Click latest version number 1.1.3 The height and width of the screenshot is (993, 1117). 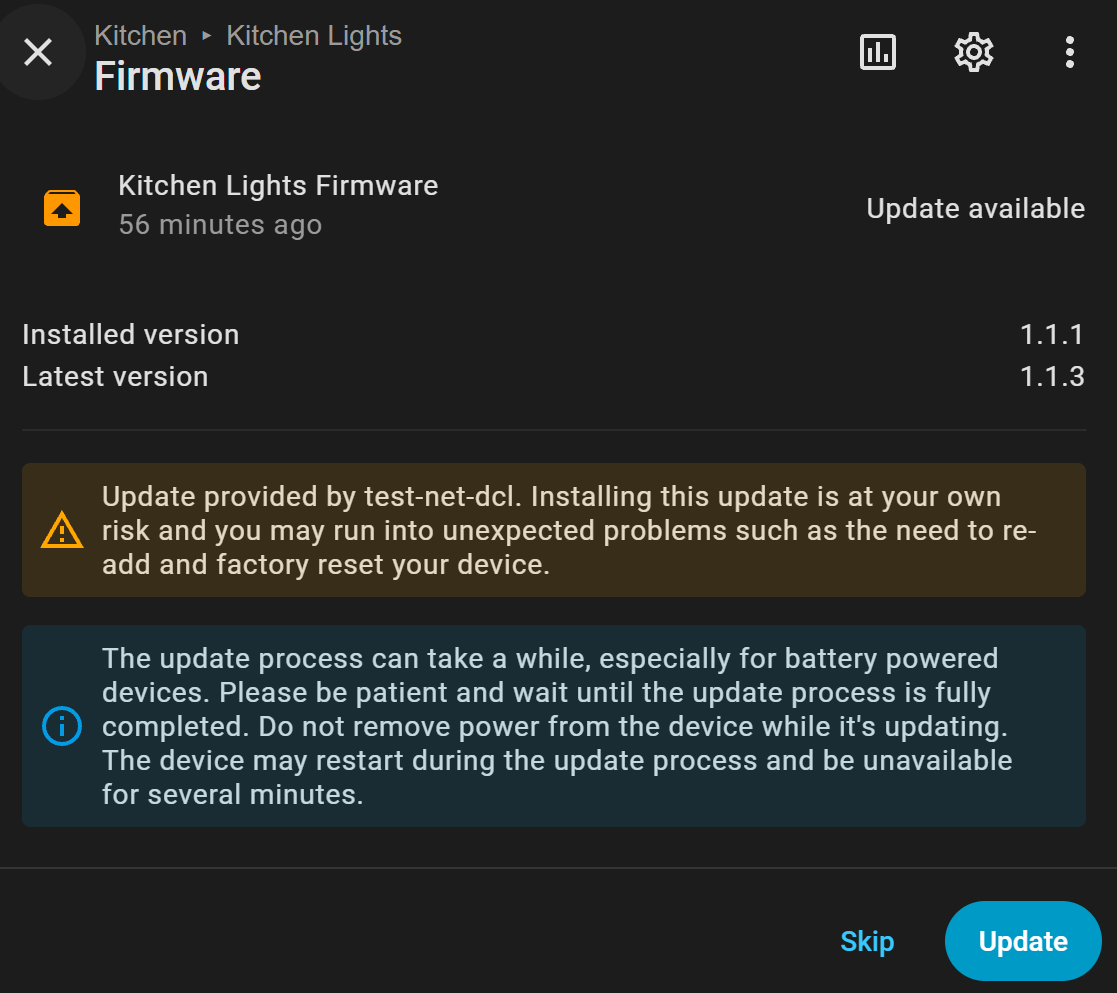pyautogui.click(x=1052, y=376)
